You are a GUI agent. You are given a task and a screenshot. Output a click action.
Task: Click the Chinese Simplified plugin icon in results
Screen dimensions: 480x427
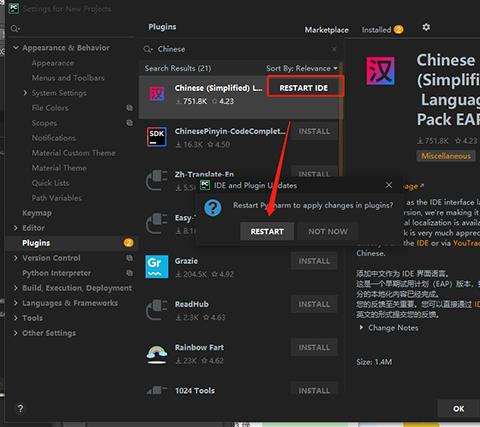coord(157,94)
